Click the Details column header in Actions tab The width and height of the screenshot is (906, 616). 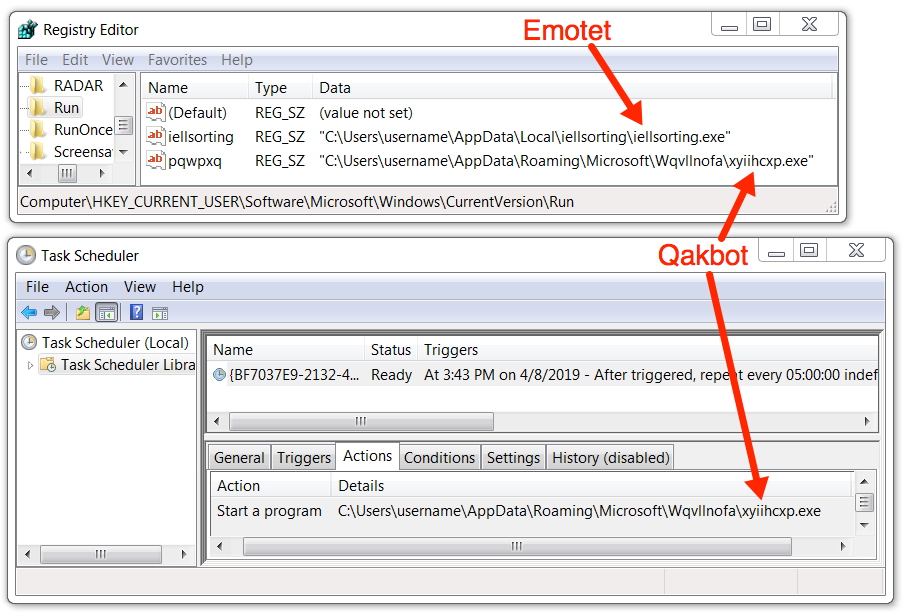pos(592,485)
